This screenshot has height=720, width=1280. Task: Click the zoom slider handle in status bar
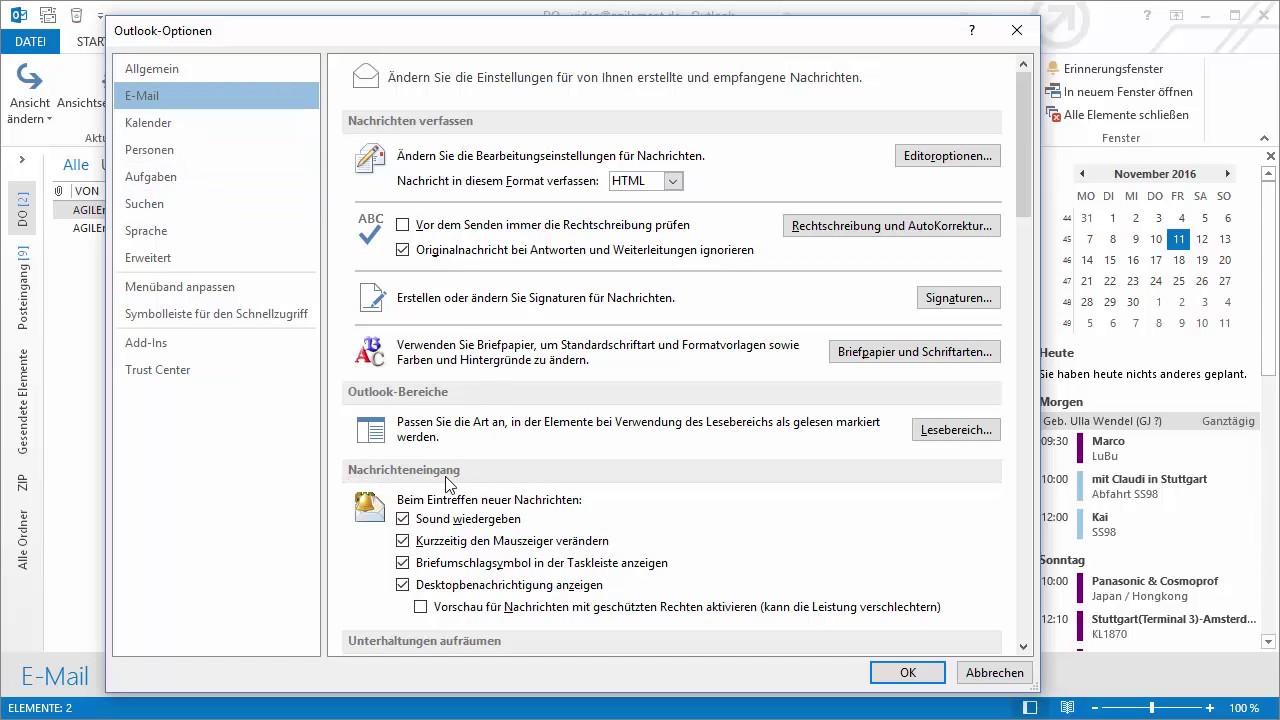1152,708
